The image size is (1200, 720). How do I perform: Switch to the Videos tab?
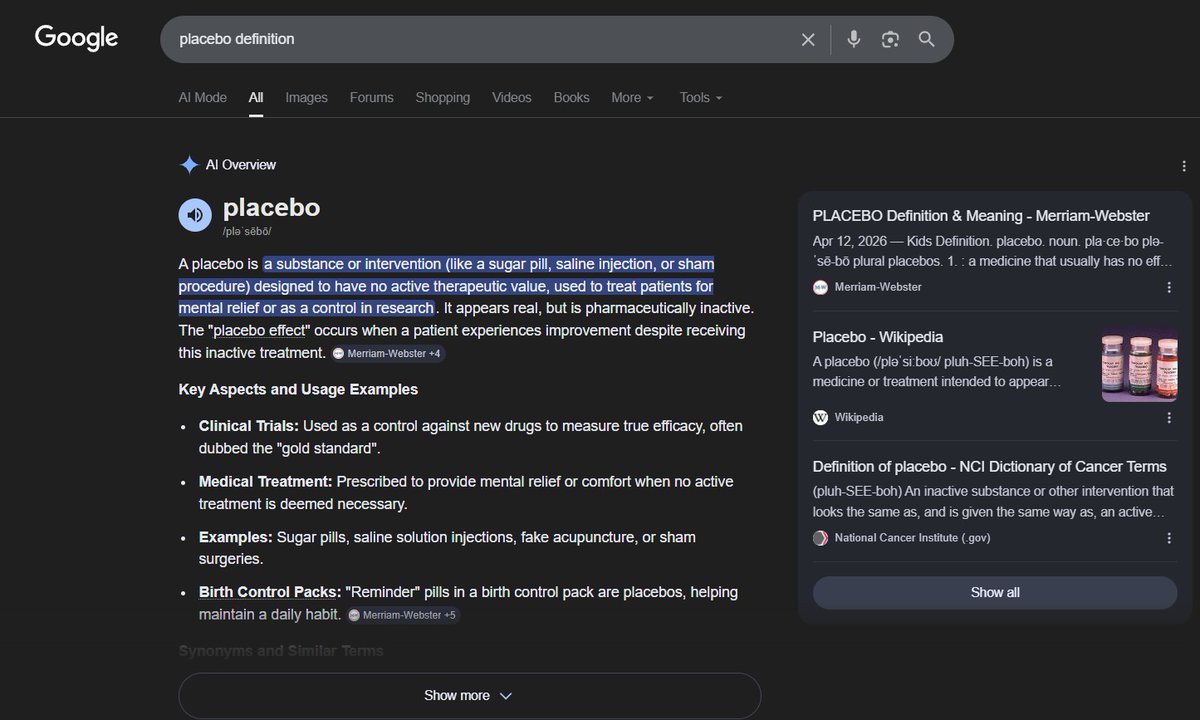(512, 97)
